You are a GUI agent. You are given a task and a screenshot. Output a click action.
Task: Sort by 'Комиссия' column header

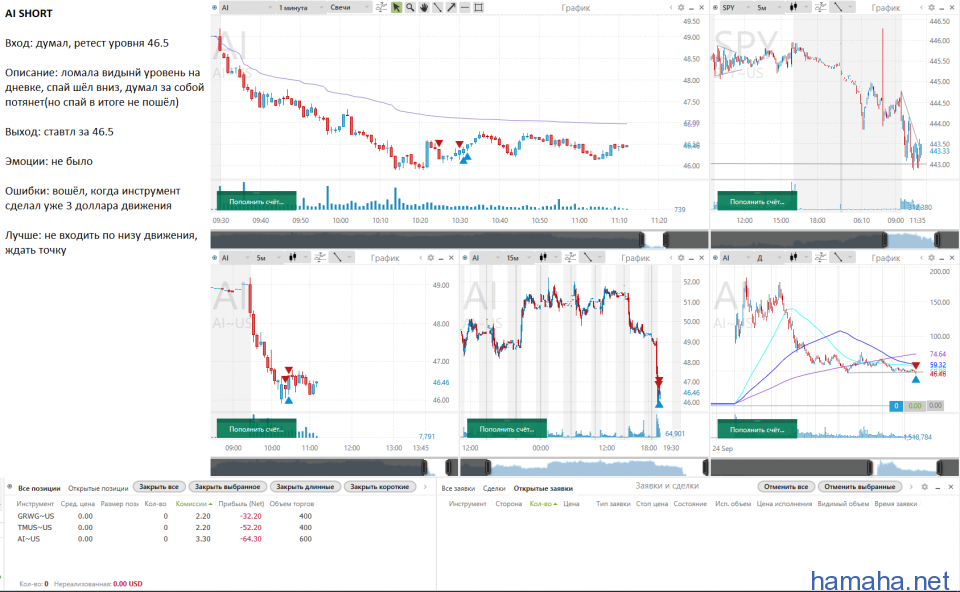click(193, 504)
